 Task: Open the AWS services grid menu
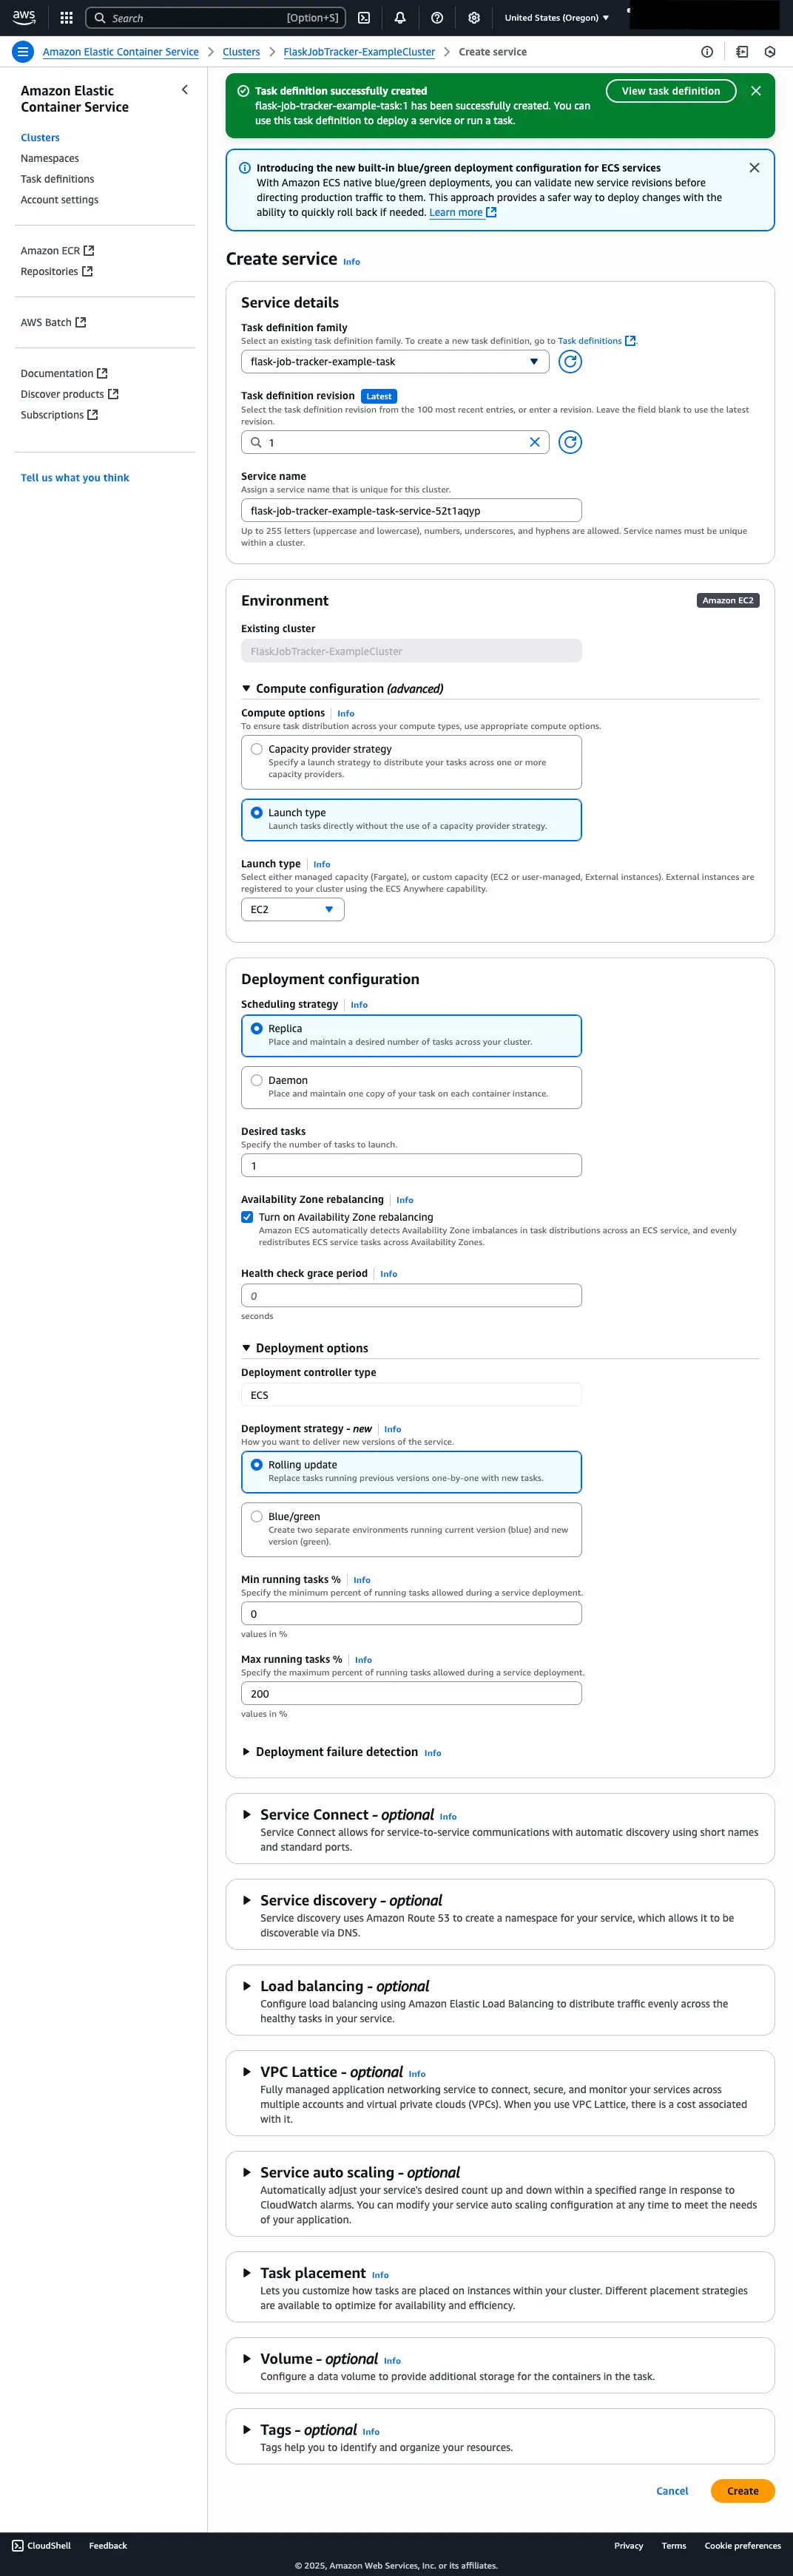(x=66, y=18)
